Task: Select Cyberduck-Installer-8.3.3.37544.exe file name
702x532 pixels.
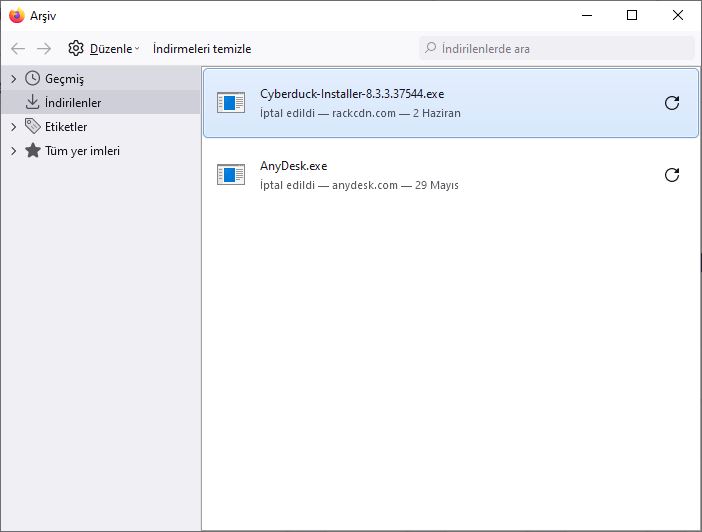Action: [352, 94]
